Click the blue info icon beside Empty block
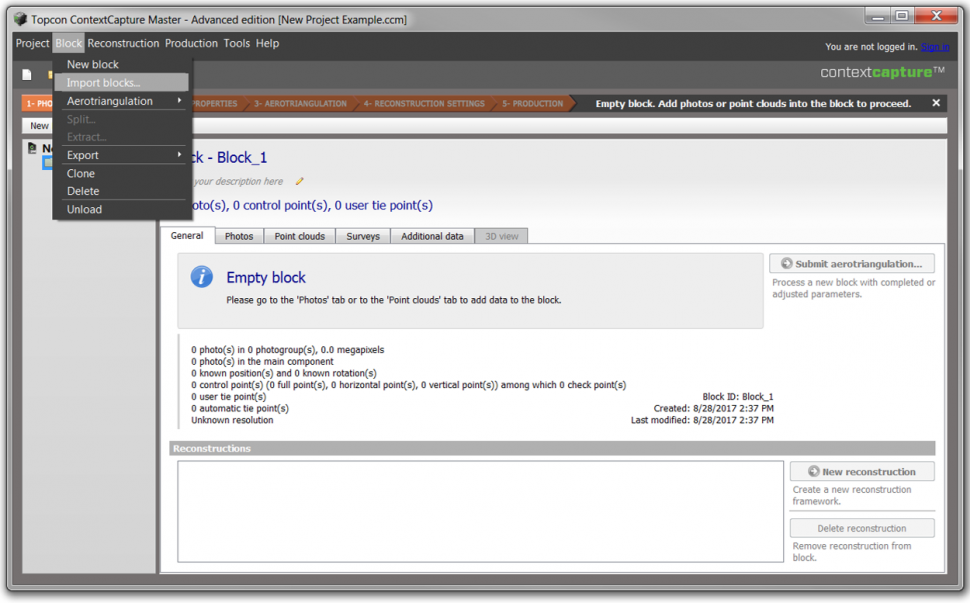This screenshot has height=603, width=970. [202, 276]
